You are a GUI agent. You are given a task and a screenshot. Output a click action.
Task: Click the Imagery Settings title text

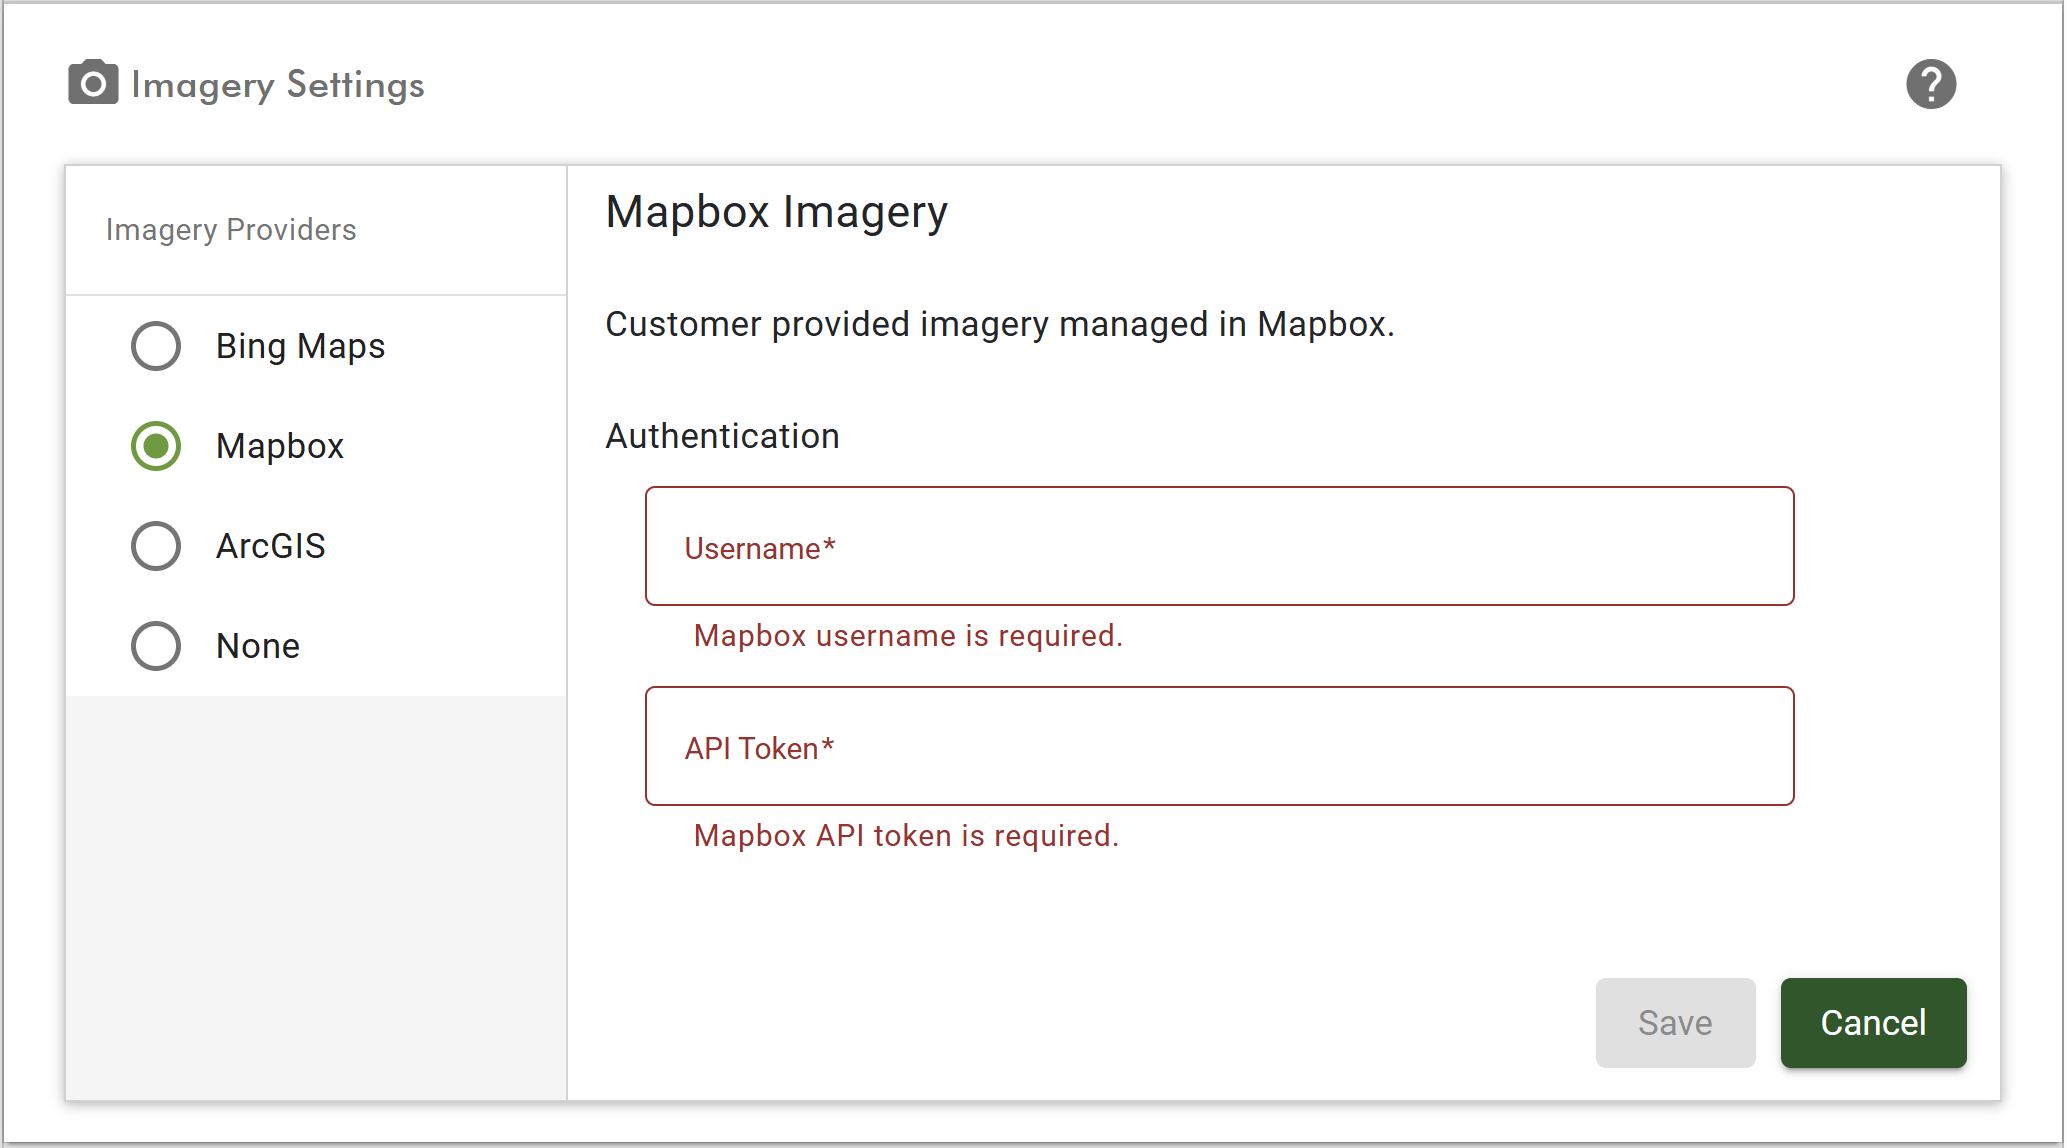278,85
